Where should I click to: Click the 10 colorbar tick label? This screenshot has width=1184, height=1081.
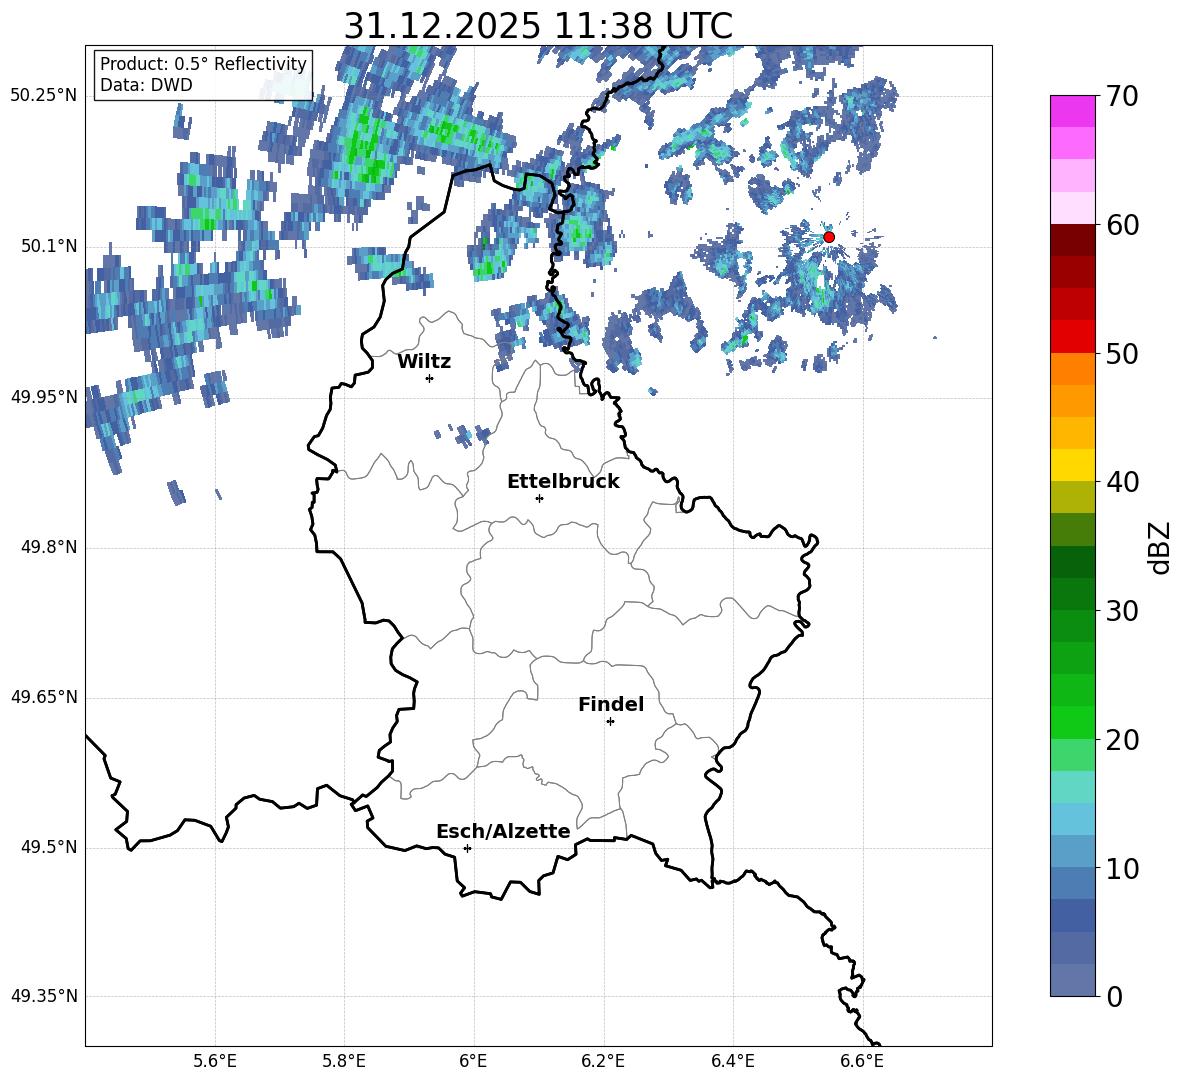[1122, 868]
